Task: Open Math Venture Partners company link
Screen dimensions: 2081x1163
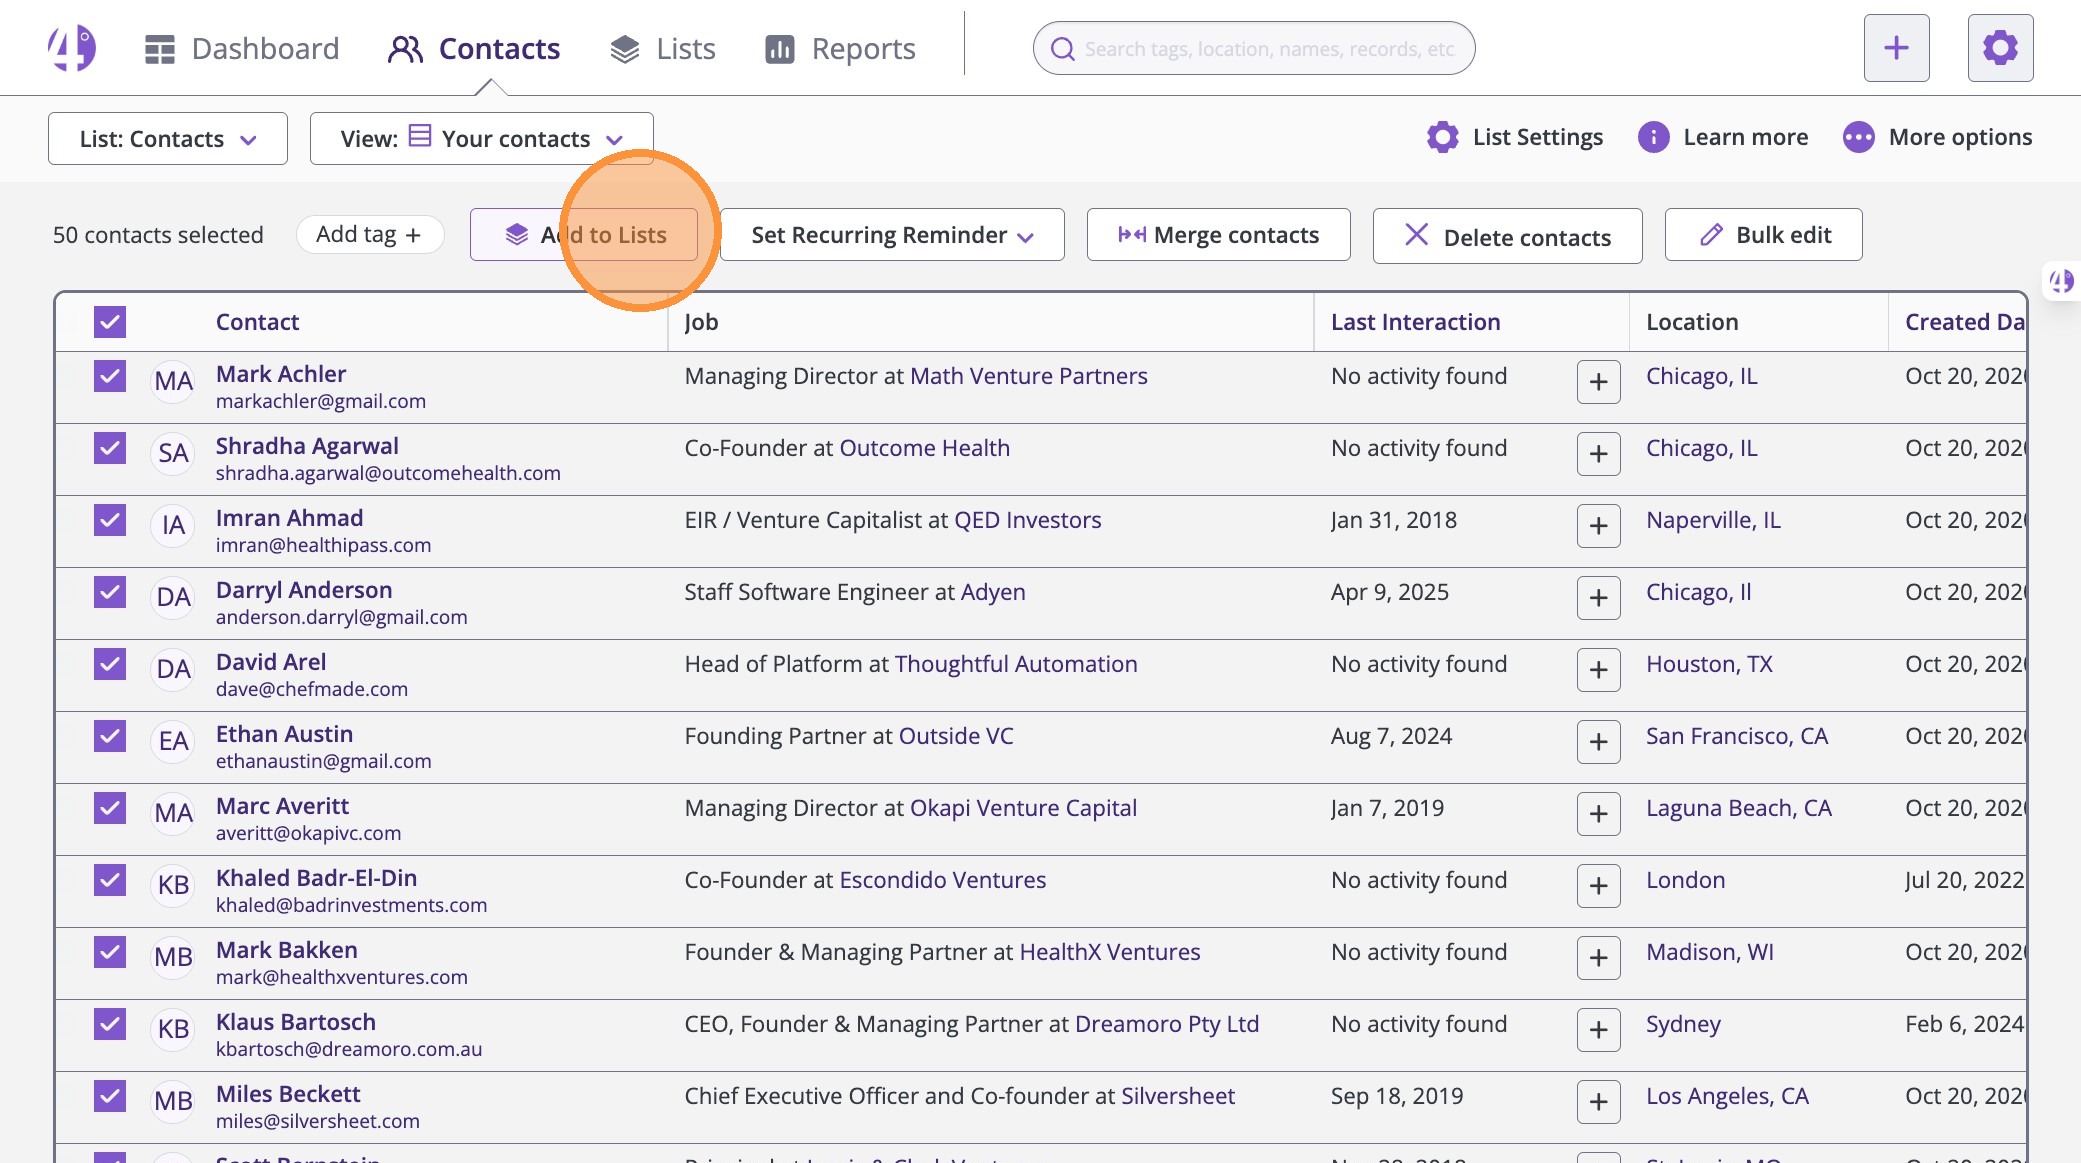Action: click(1028, 376)
